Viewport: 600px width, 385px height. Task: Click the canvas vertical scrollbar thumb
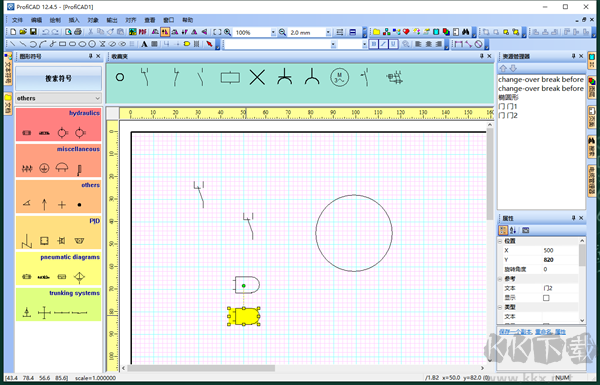click(490, 174)
